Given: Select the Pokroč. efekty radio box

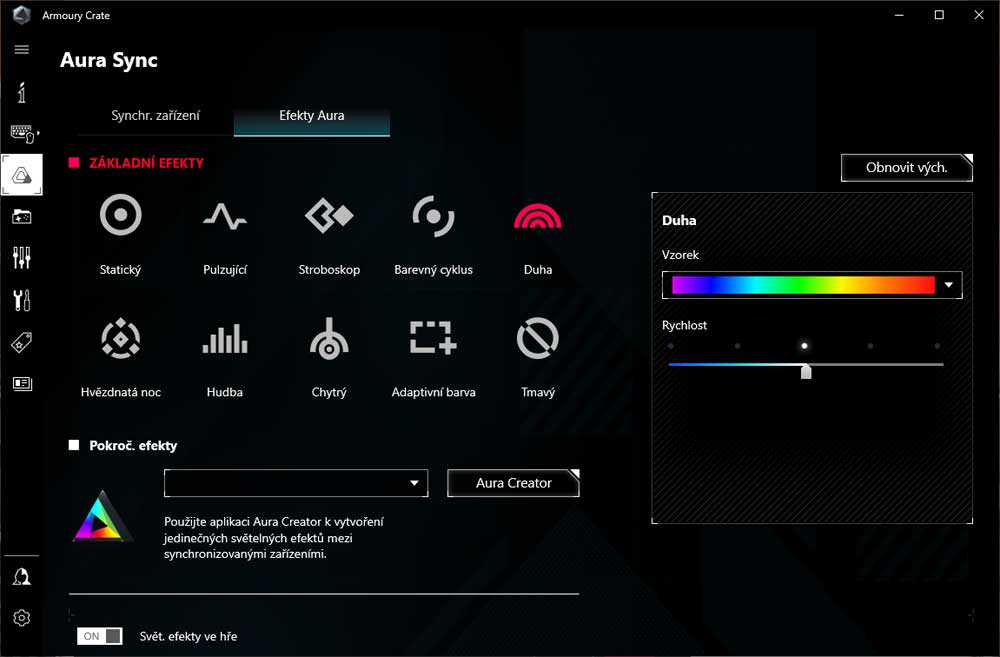Looking at the screenshot, I should pos(74,445).
